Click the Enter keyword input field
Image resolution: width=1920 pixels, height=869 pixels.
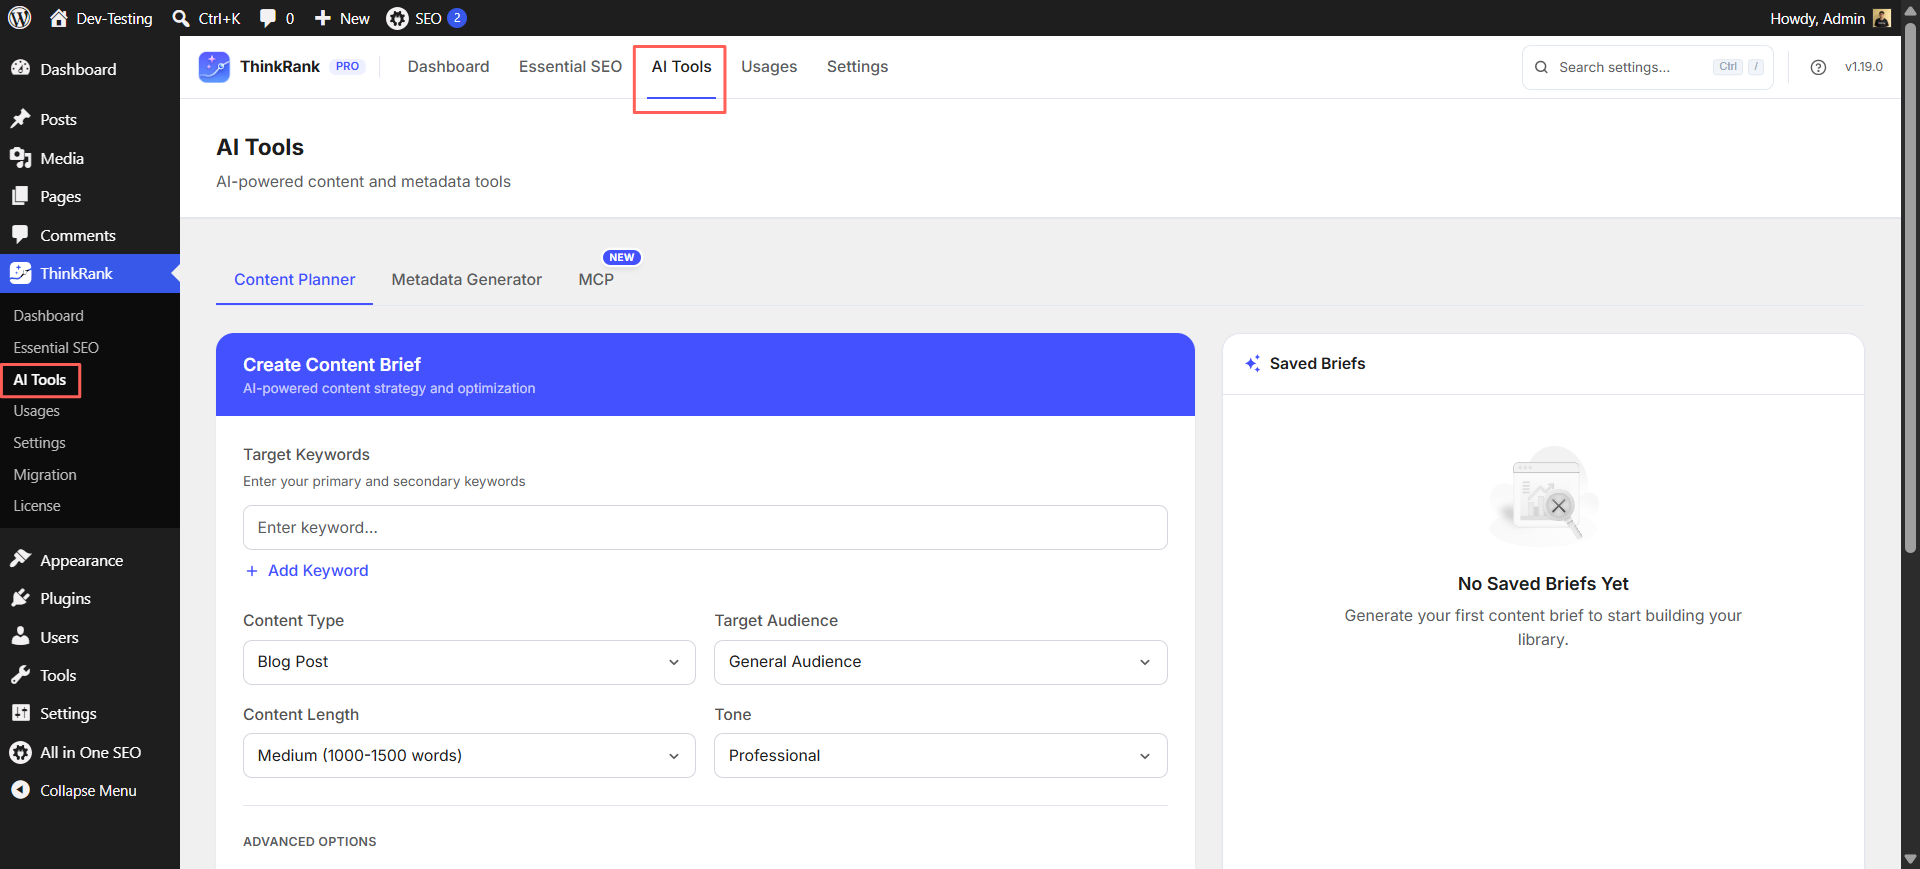(x=705, y=528)
